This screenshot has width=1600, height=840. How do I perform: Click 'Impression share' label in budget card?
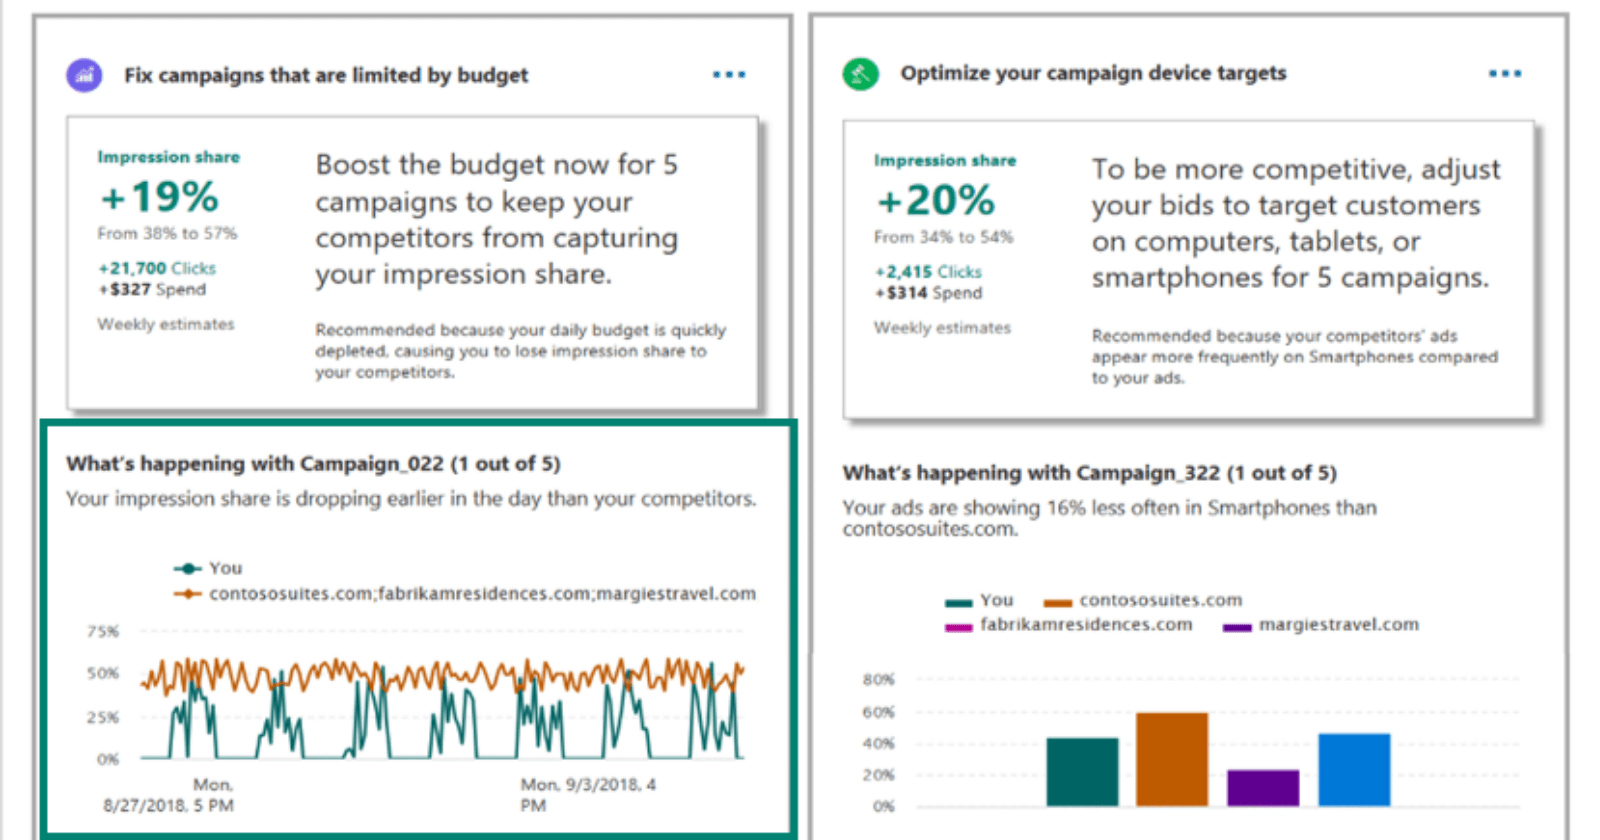[x=168, y=157]
